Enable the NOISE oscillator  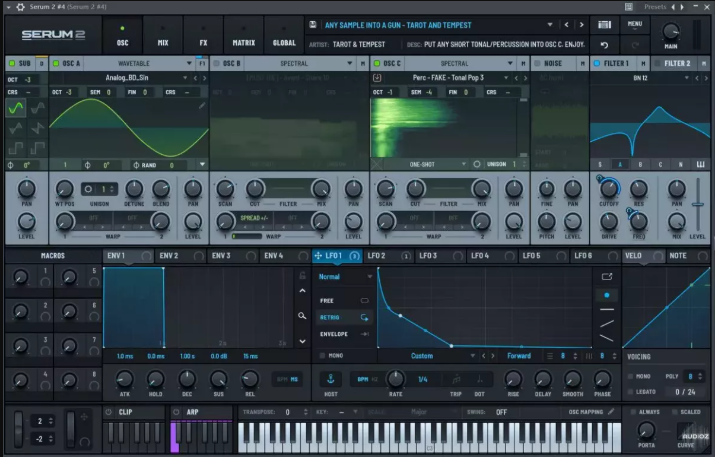(537, 63)
